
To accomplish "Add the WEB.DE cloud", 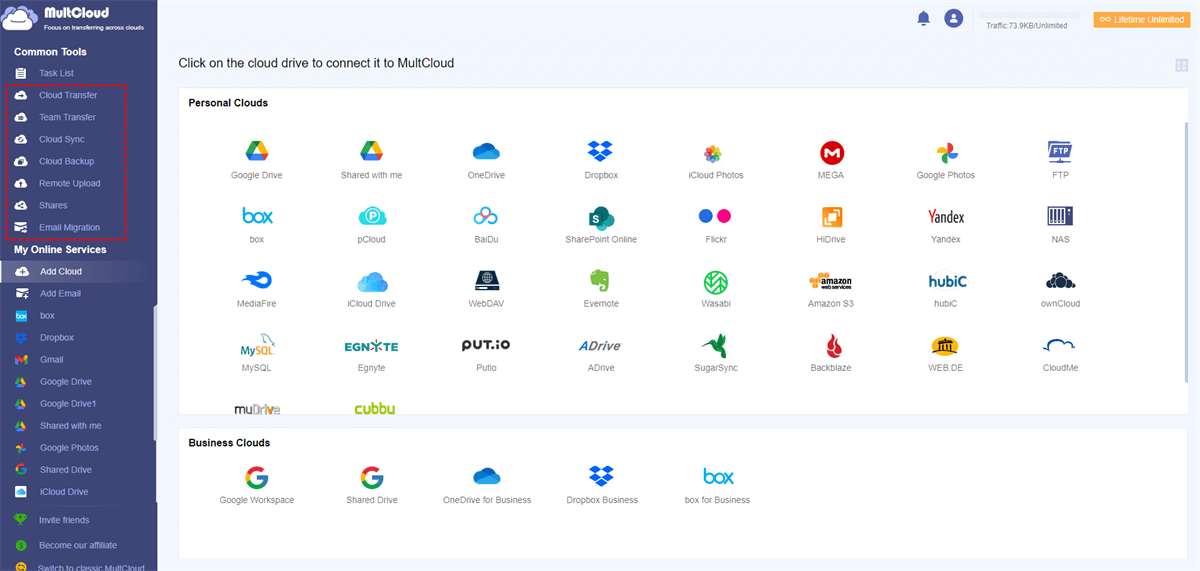I will (946, 346).
